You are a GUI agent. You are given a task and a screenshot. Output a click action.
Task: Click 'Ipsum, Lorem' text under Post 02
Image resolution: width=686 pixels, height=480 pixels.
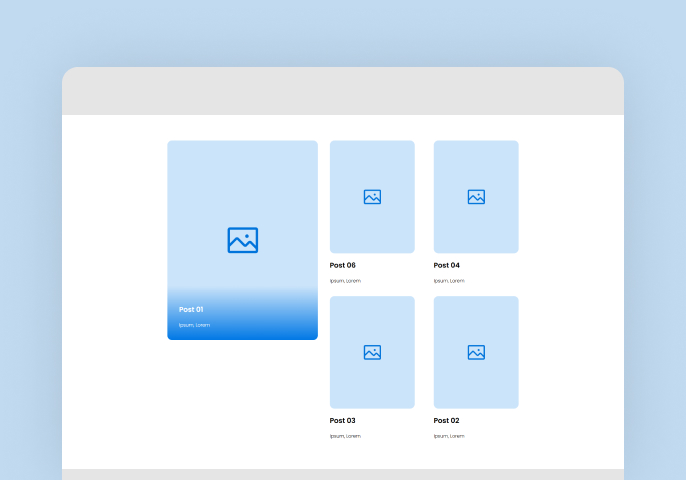click(x=449, y=436)
